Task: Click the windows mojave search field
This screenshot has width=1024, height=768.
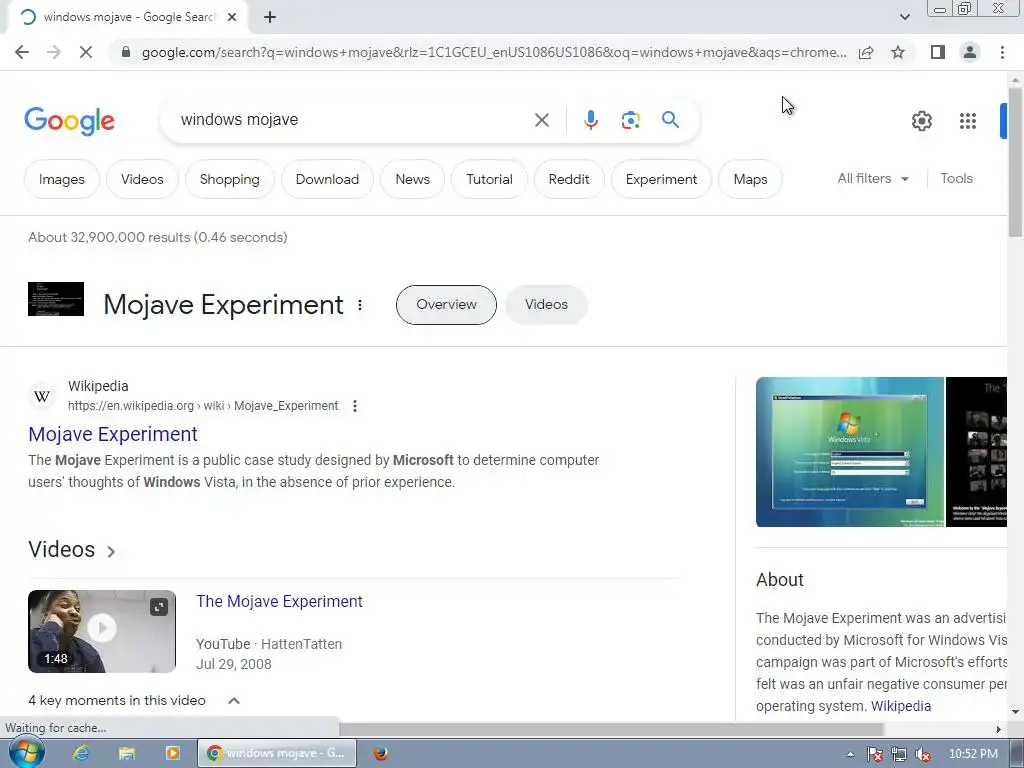Action: [x=353, y=120]
